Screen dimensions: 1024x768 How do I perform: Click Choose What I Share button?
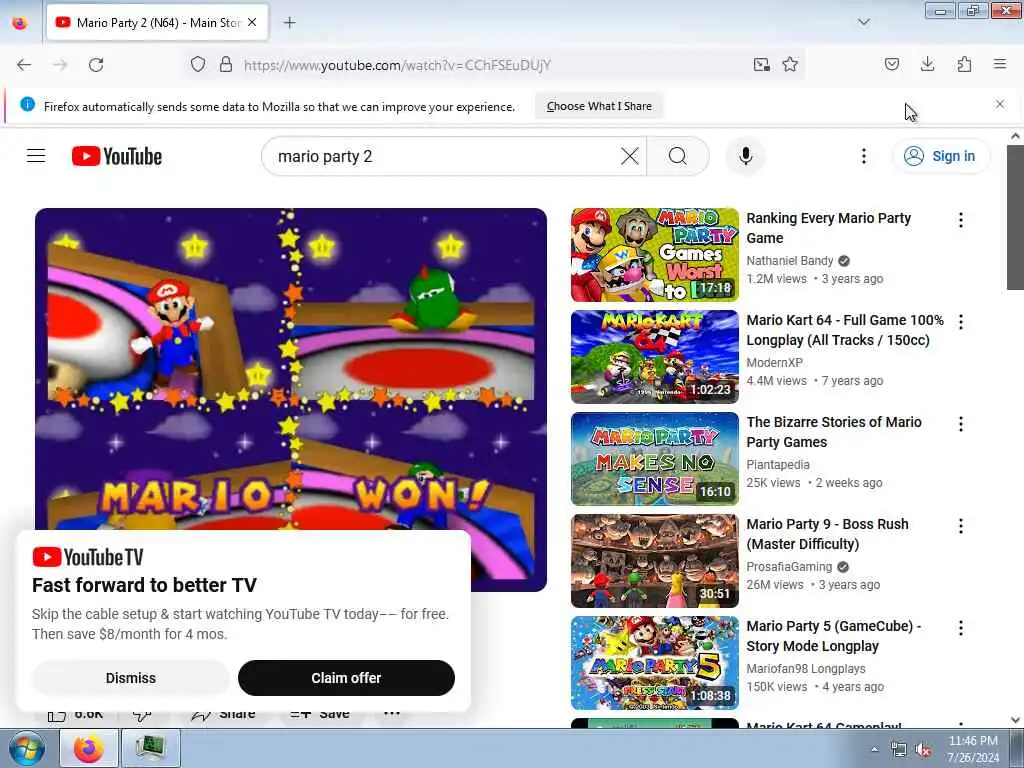pos(599,106)
